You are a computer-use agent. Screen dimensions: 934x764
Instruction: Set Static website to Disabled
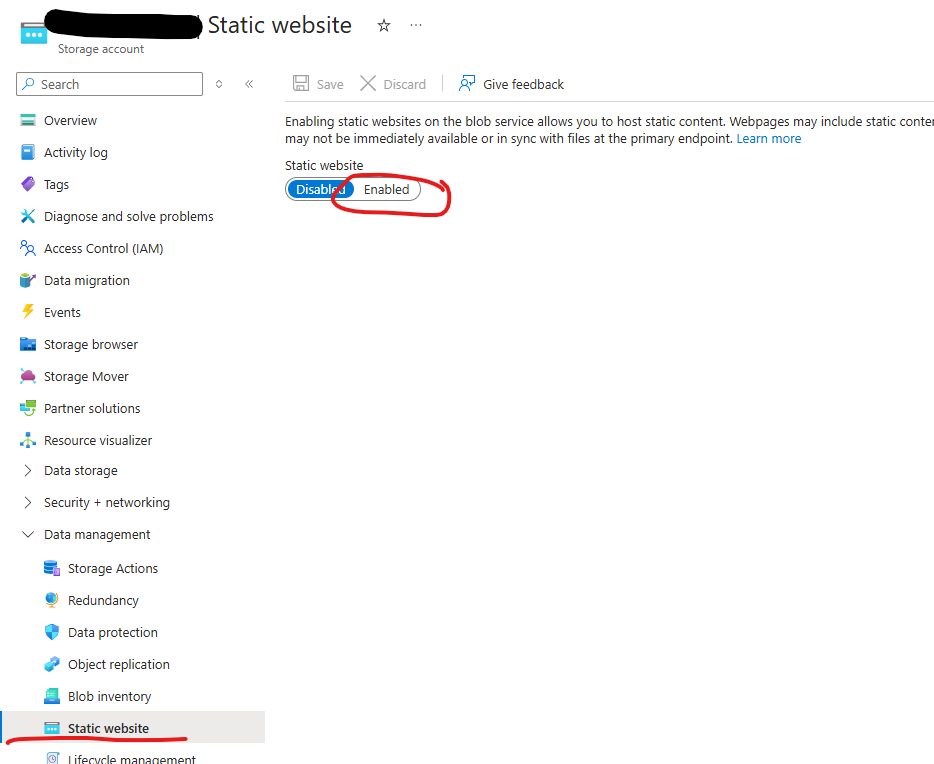[317, 189]
